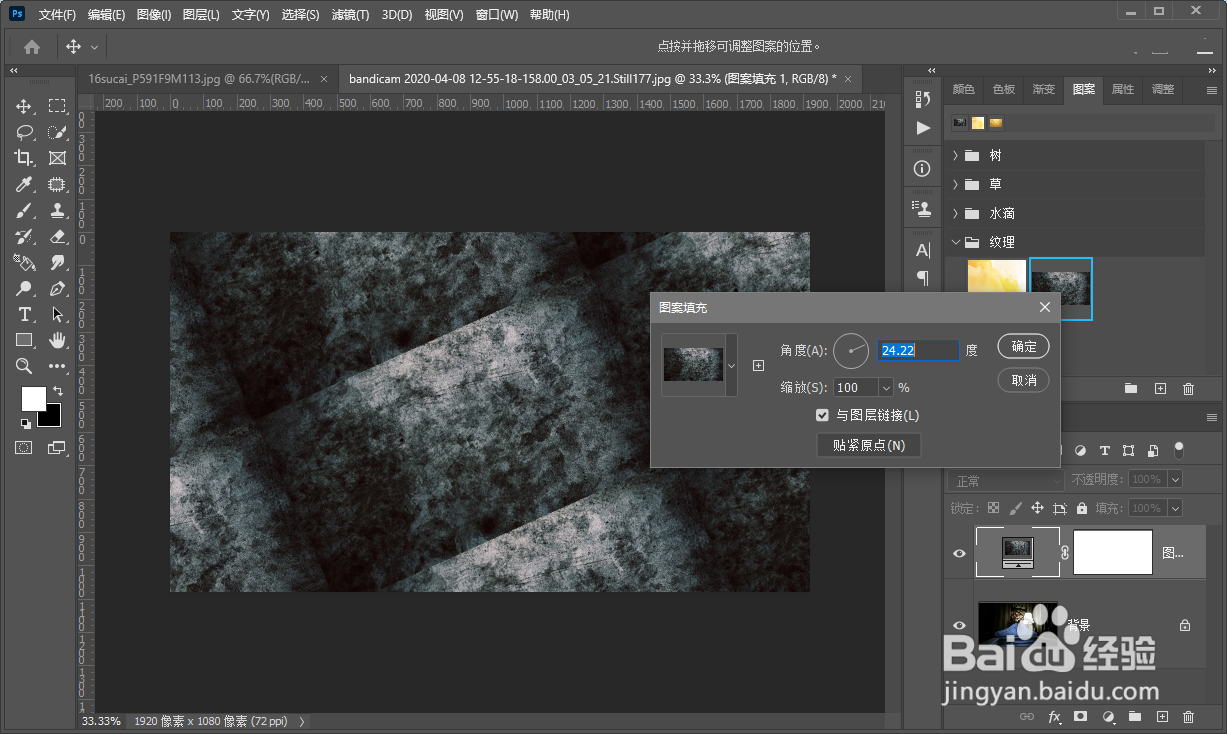1227x734 pixels.
Task: Select the Pen tool
Action: click(58, 288)
